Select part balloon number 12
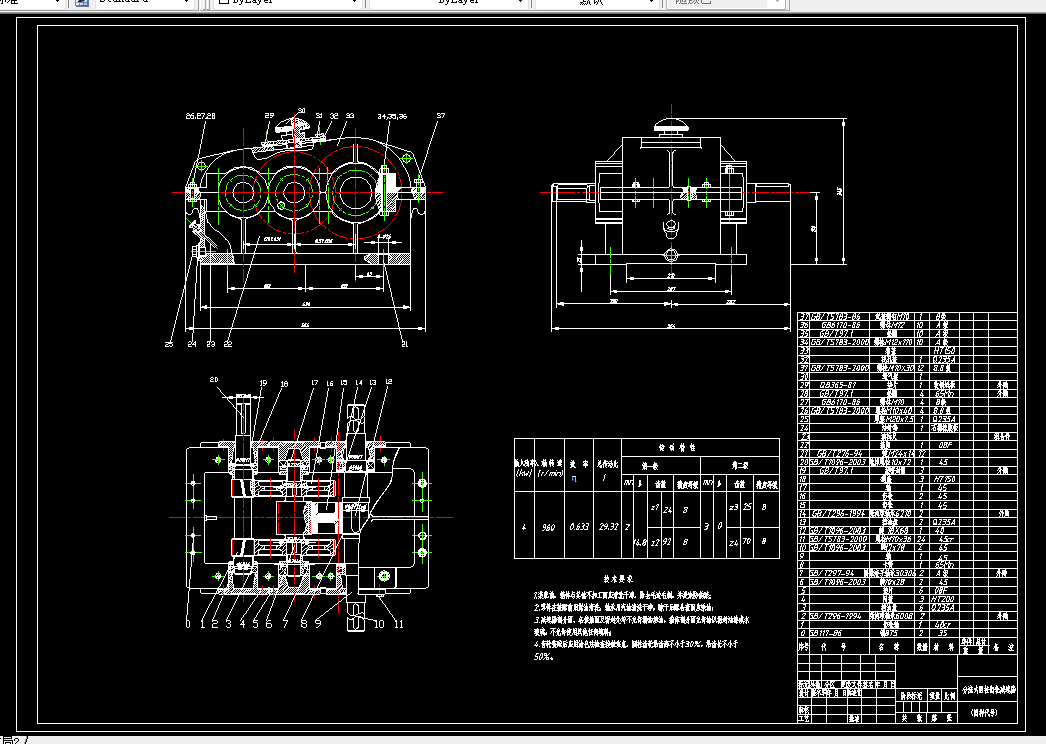This screenshot has width=1046, height=744. click(x=388, y=382)
